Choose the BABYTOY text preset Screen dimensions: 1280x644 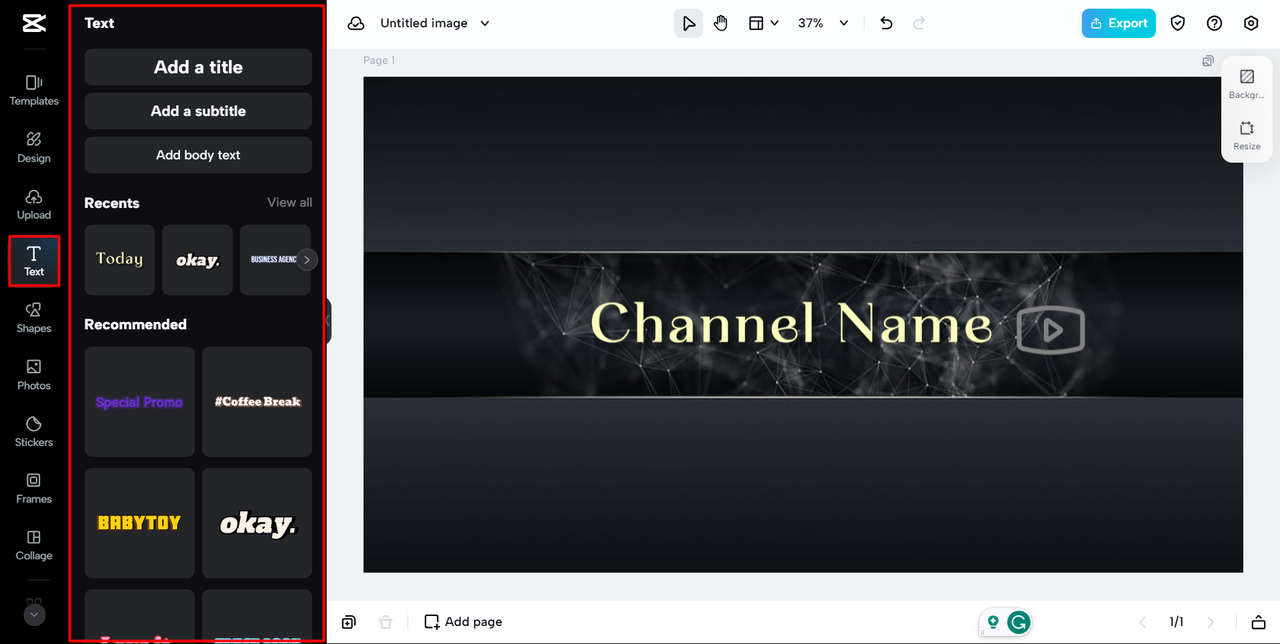[x=140, y=523]
